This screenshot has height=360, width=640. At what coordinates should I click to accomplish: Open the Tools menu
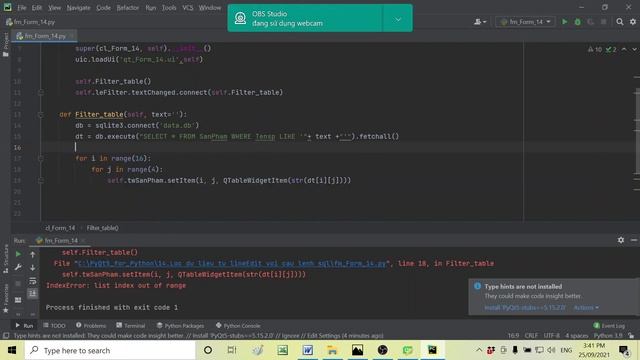tap(169, 8)
